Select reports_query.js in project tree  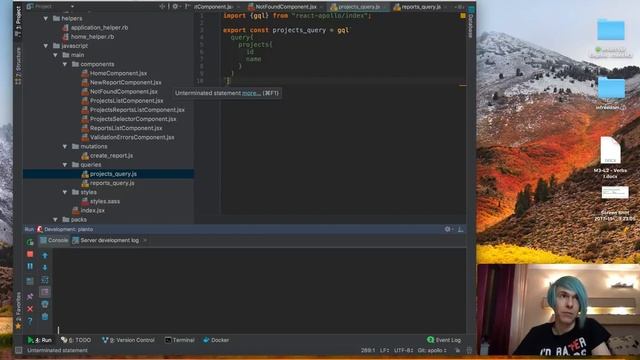tap(112, 183)
